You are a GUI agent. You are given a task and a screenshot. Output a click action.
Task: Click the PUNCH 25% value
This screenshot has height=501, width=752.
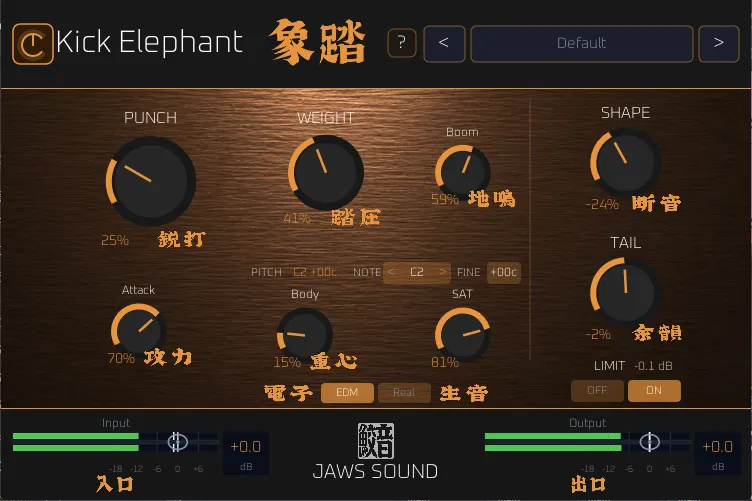click(115, 240)
